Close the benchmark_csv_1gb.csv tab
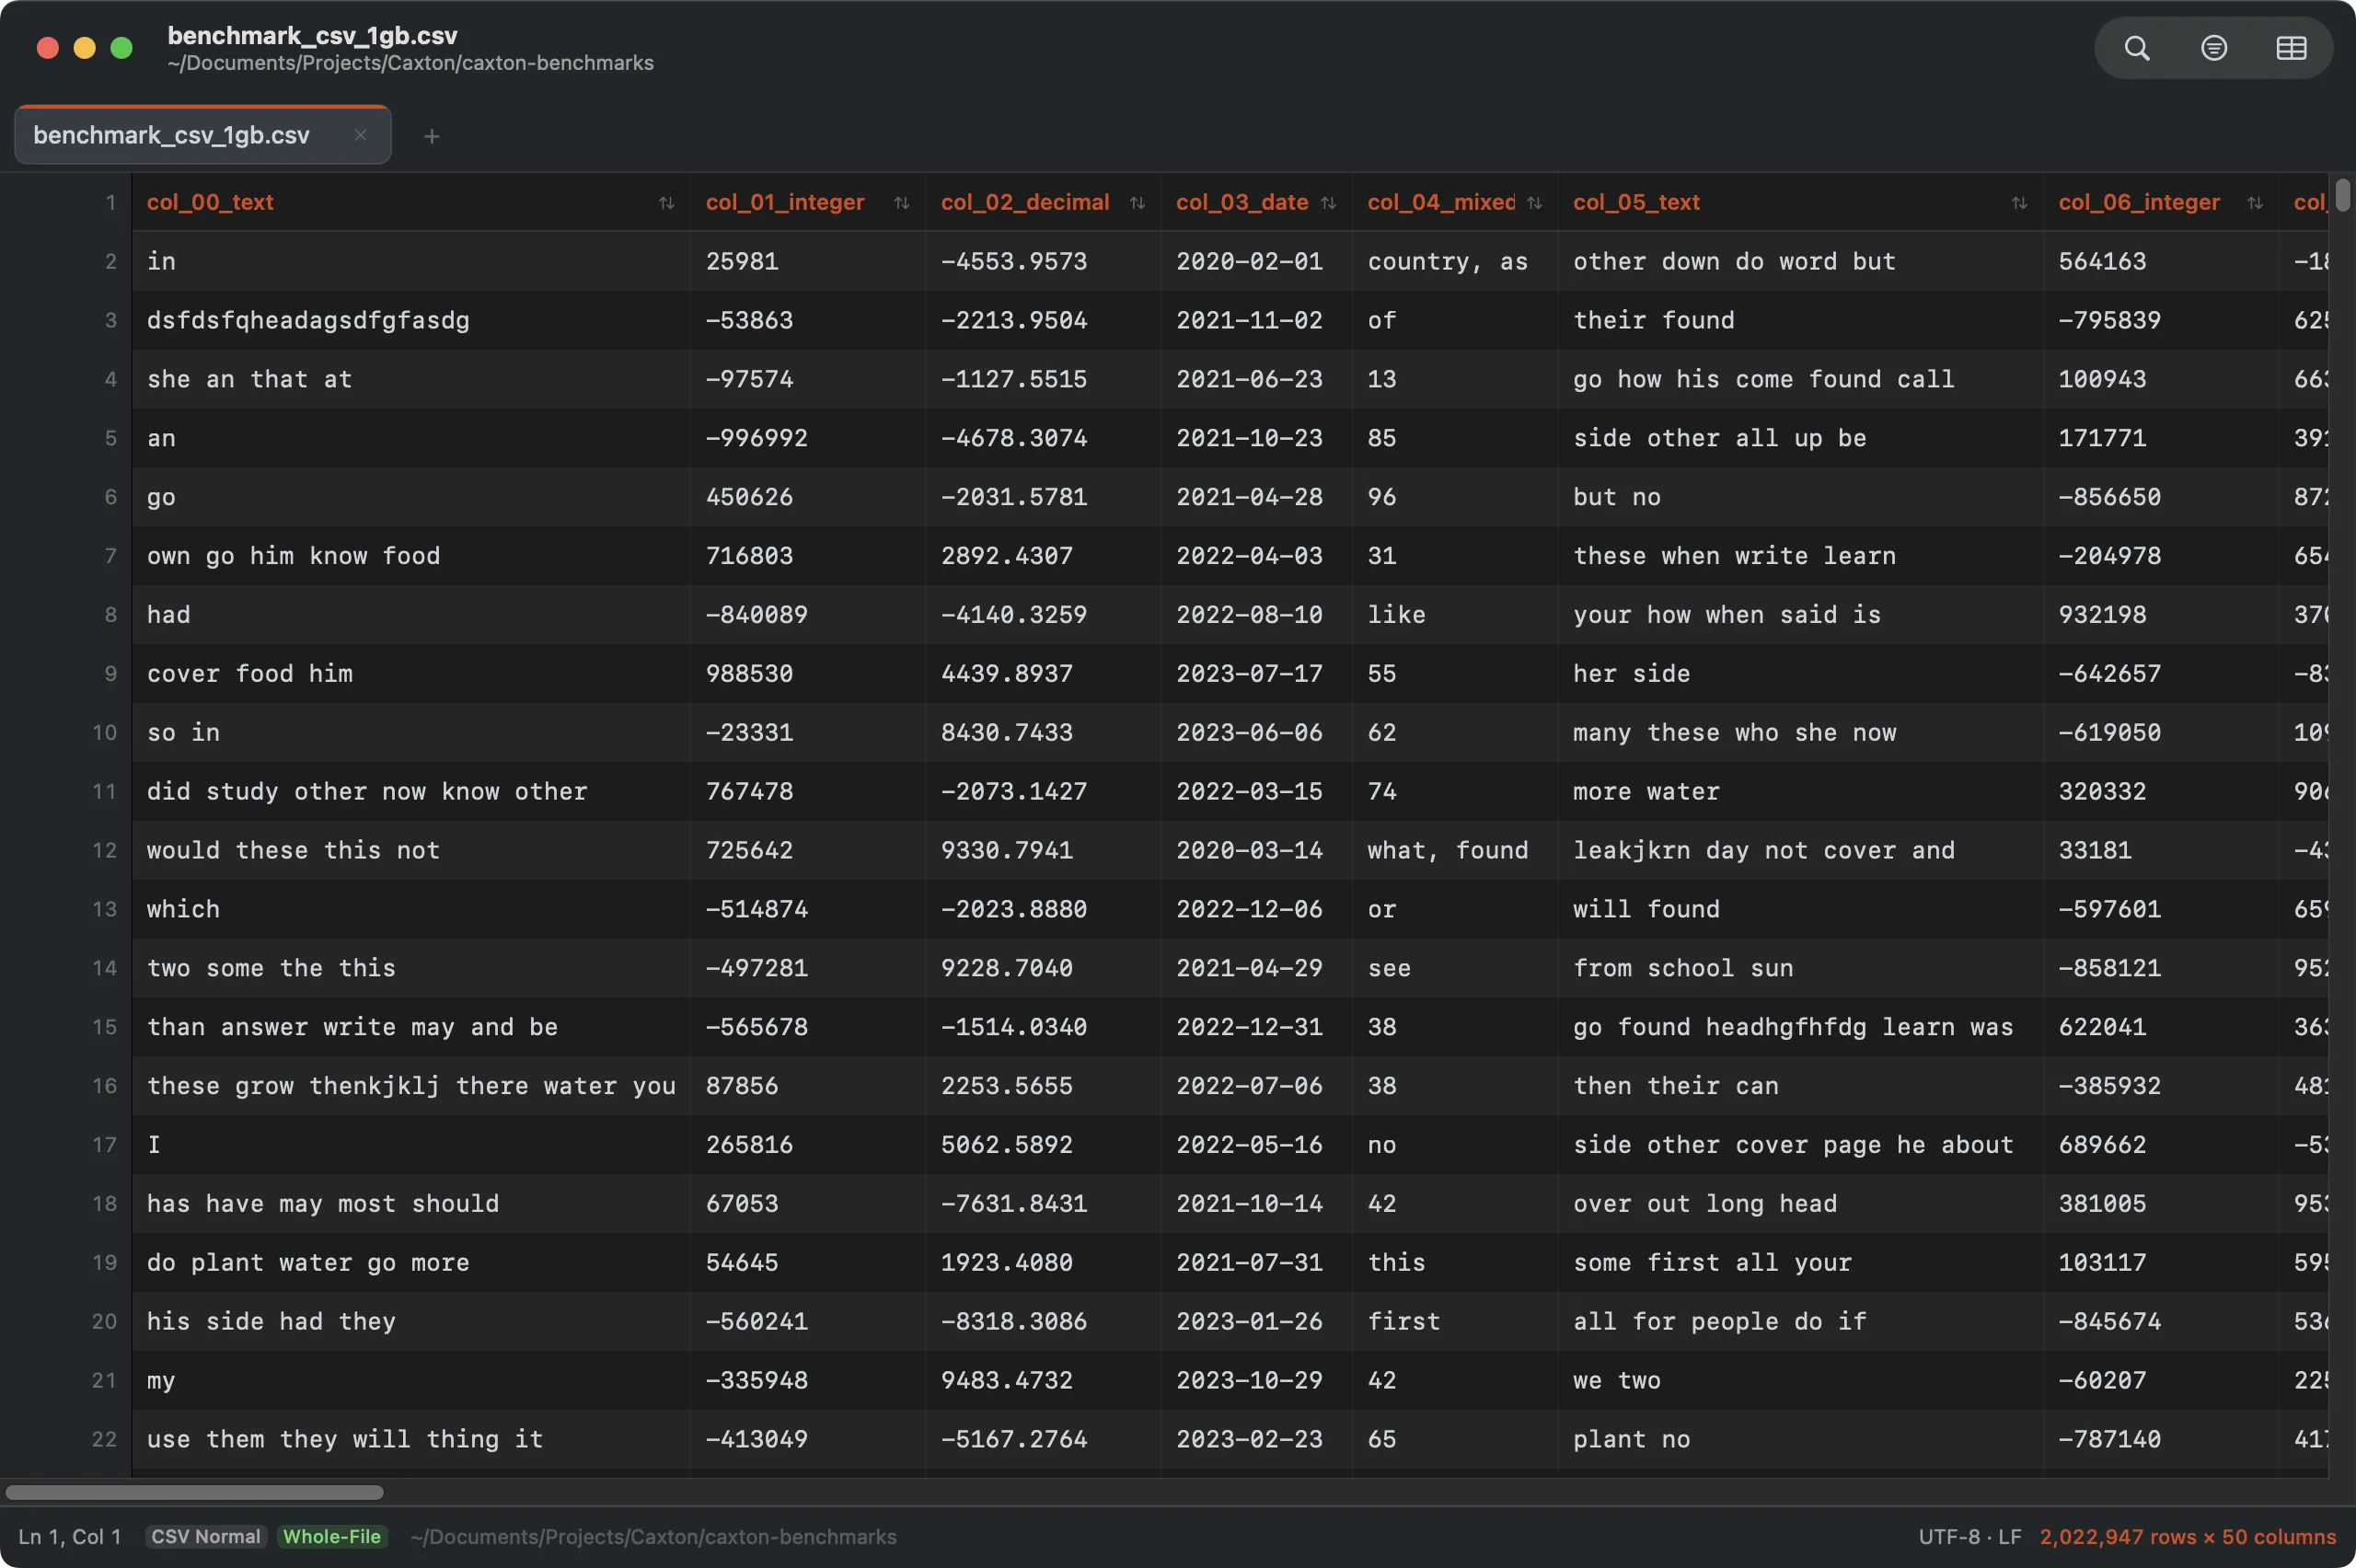This screenshot has width=2356, height=1568. click(360, 135)
